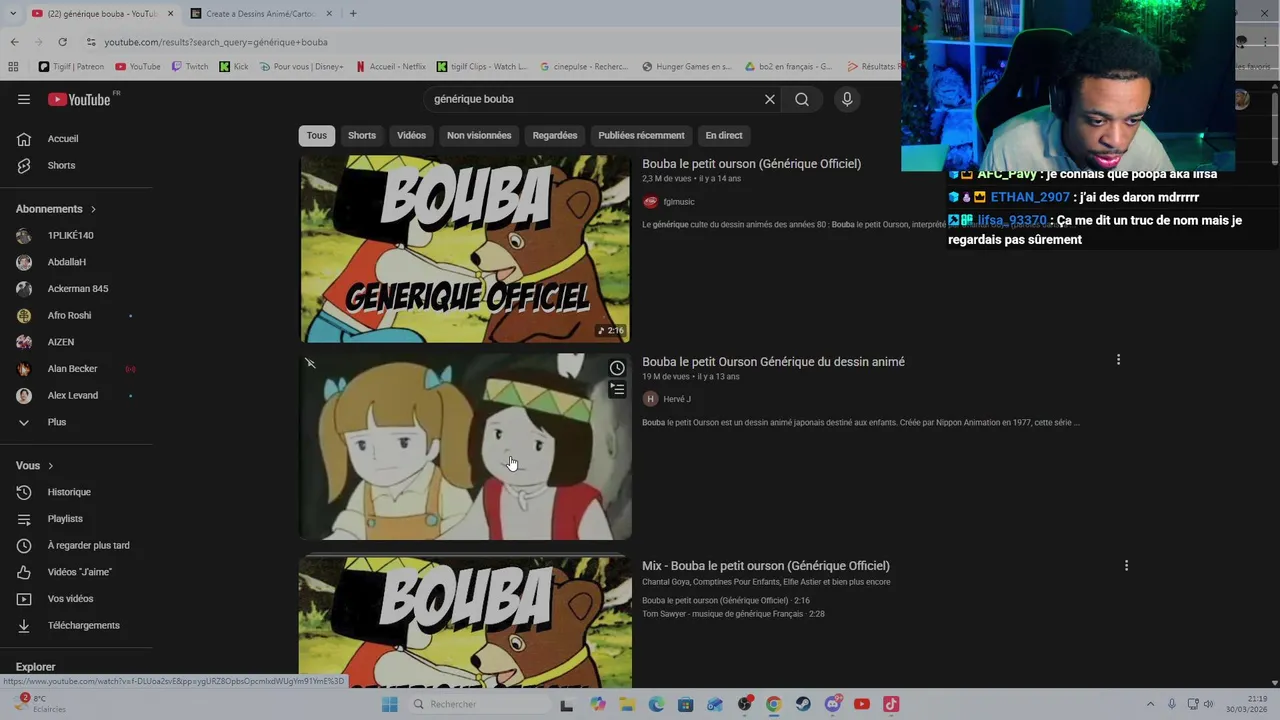
Task: Expand the Vous section
Action: pos(35,466)
